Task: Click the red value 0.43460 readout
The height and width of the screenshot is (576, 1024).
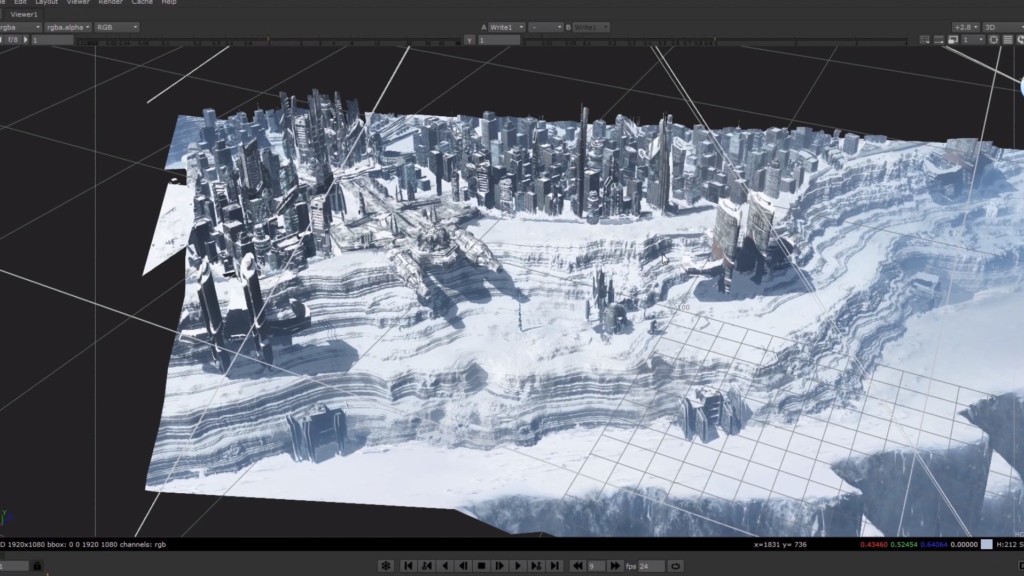Action: tap(874, 544)
